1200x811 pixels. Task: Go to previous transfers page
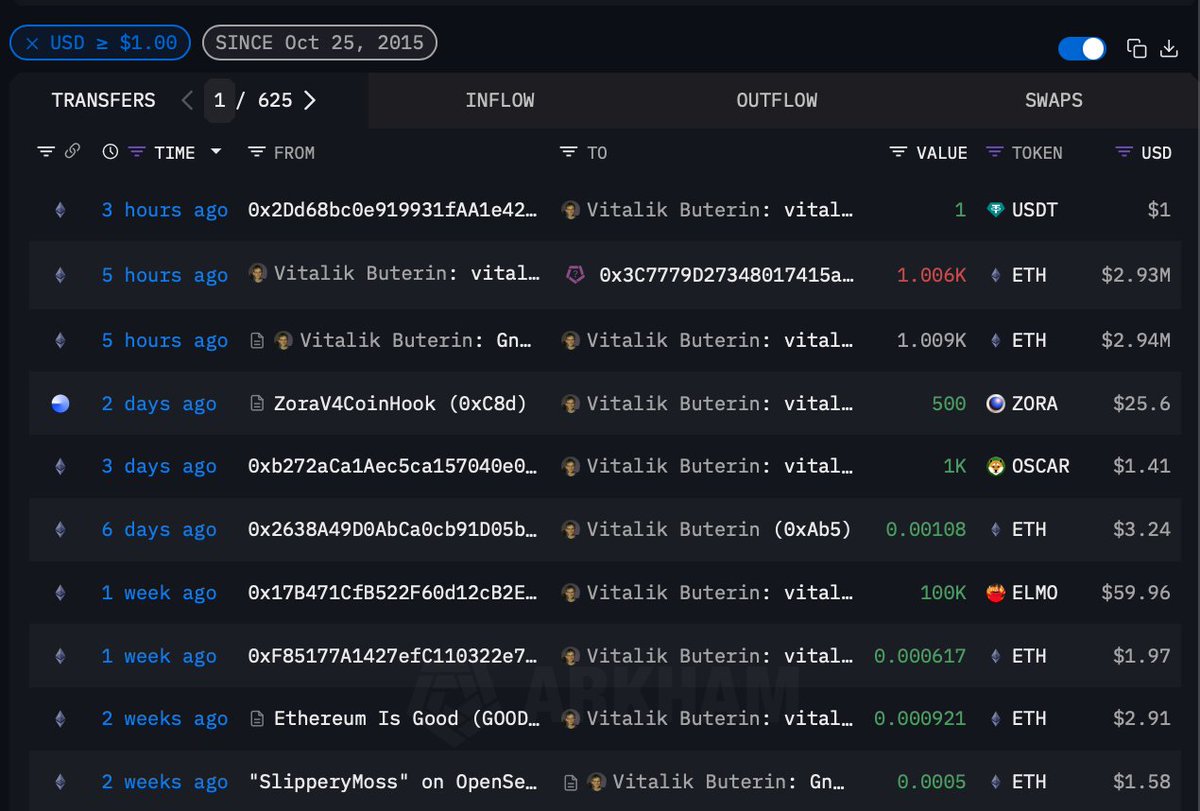pos(187,100)
